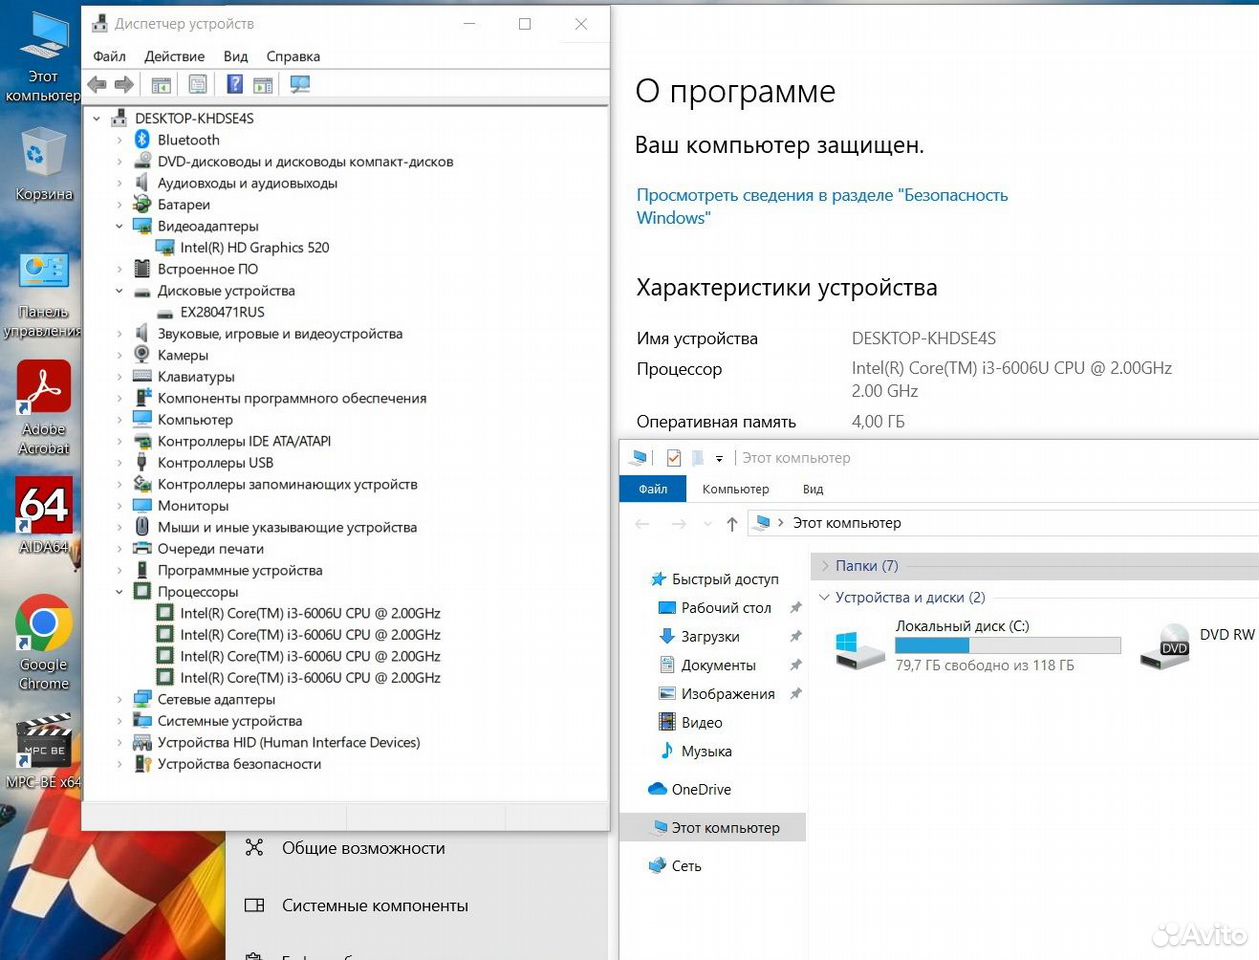1259x960 pixels.
Task: Select Встроенное ПО category
Action: click(x=207, y=269)
